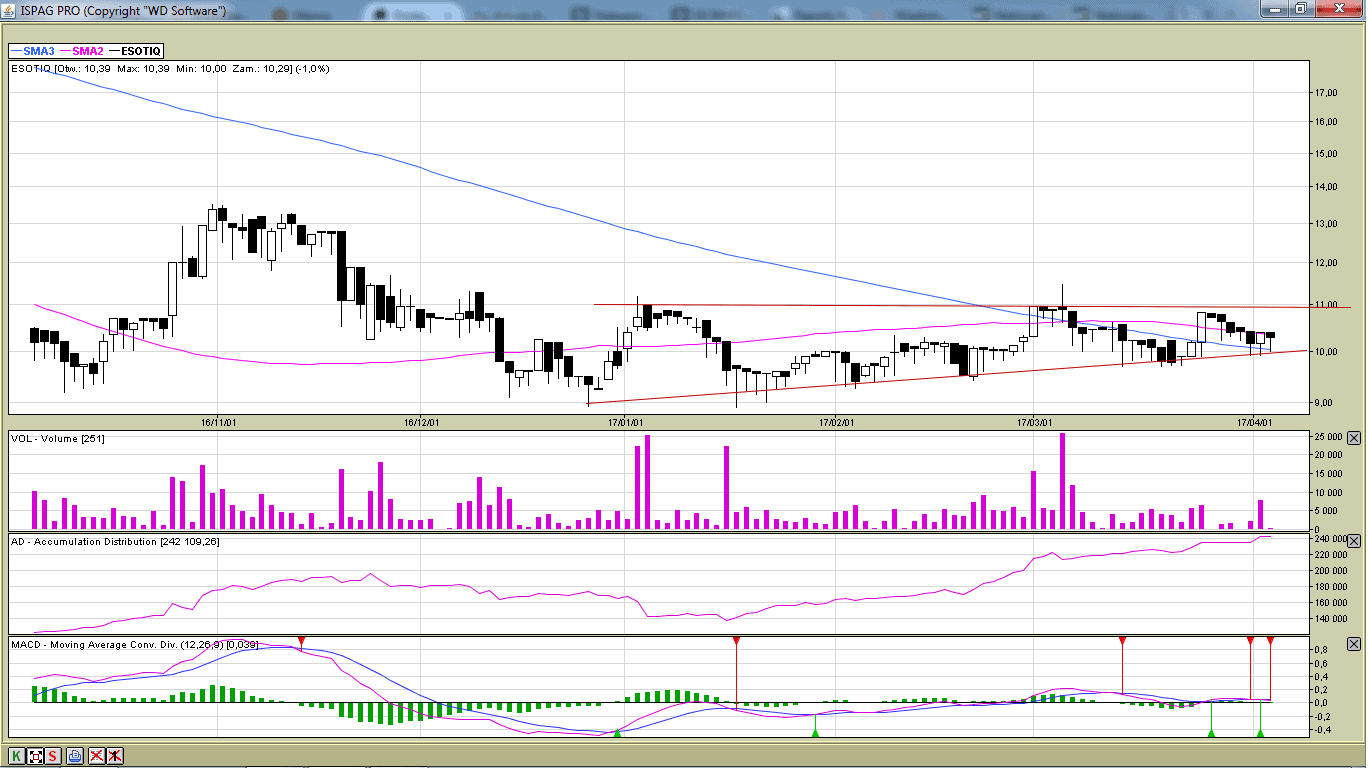Click the red S toolbar button

(53, 756)
